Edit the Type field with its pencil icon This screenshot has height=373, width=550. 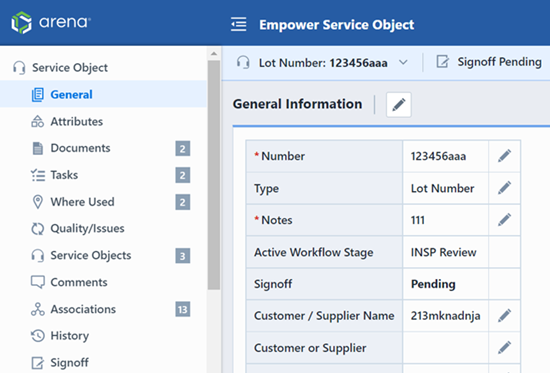click(504, 188)
